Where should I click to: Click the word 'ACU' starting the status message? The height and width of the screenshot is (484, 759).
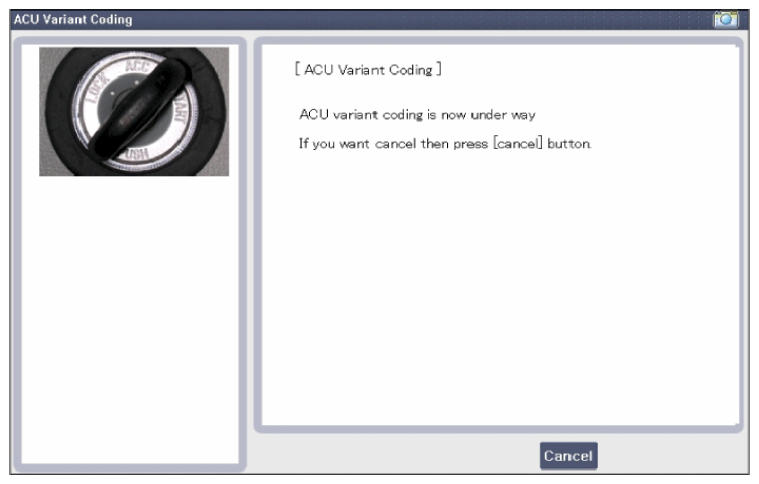[314, 114]
